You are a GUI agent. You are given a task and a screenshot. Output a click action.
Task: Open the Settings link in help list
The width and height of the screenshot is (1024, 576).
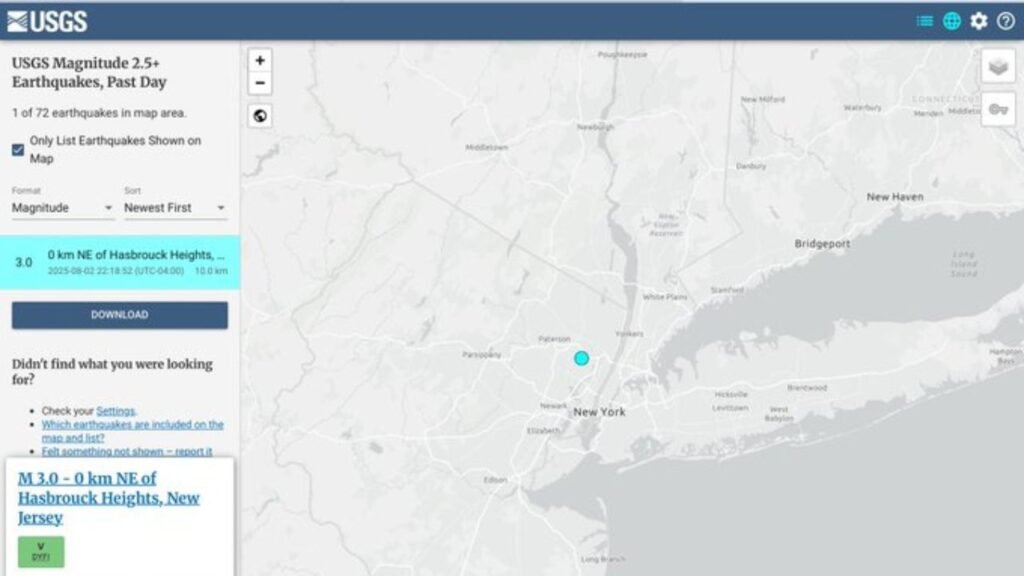coord(116,411)
